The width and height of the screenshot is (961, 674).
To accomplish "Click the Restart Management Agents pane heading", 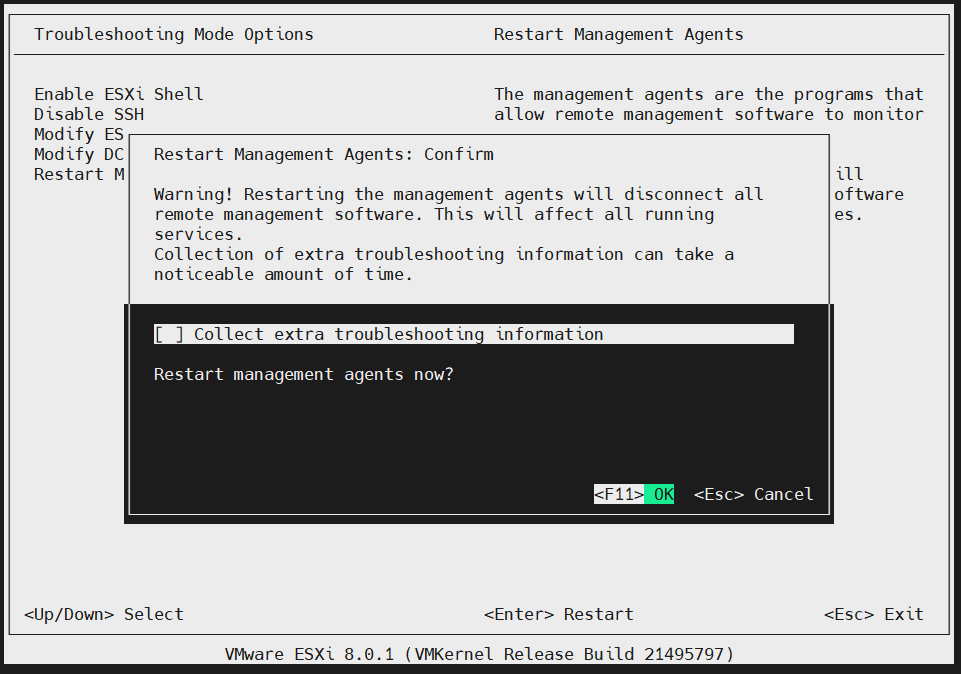I will [x=618, y=34].
